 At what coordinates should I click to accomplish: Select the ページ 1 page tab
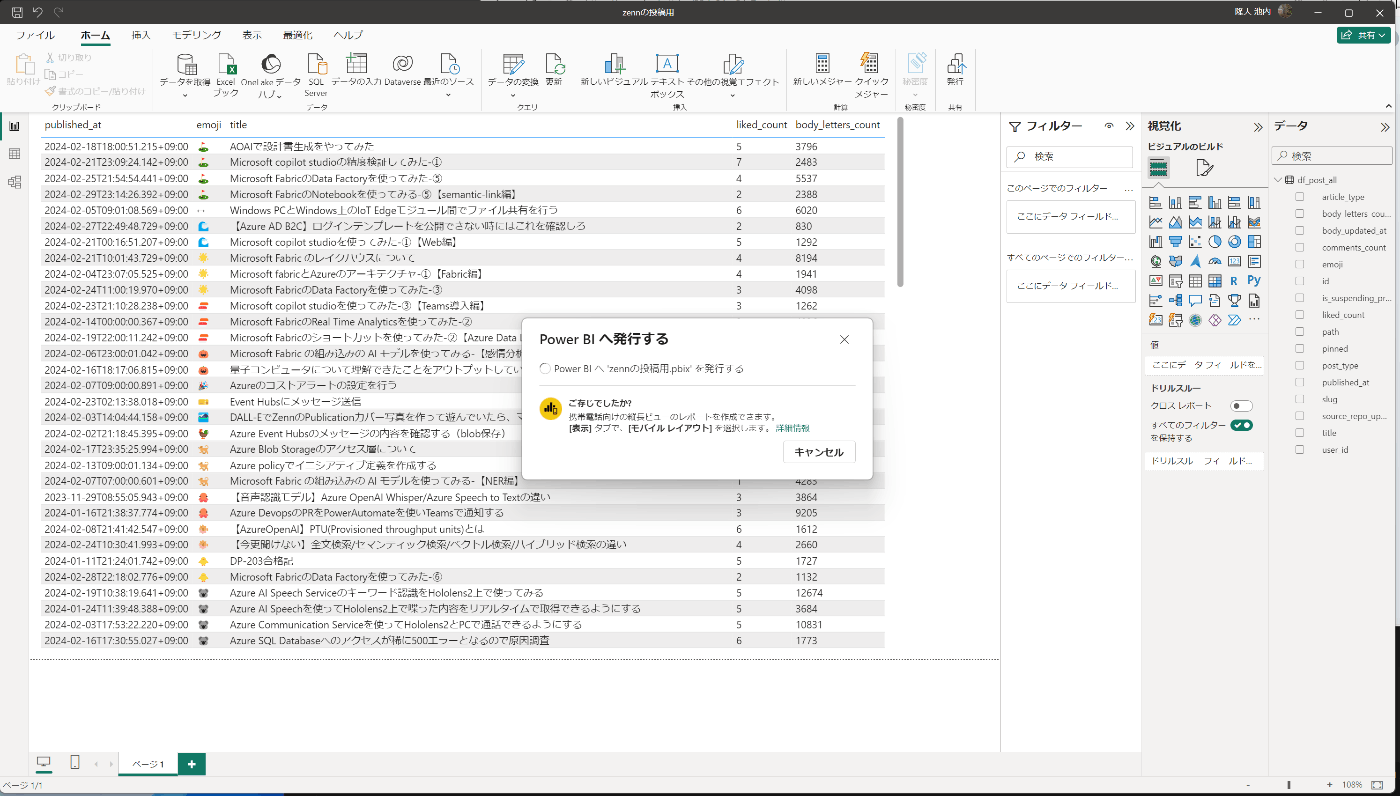(148, 764)
